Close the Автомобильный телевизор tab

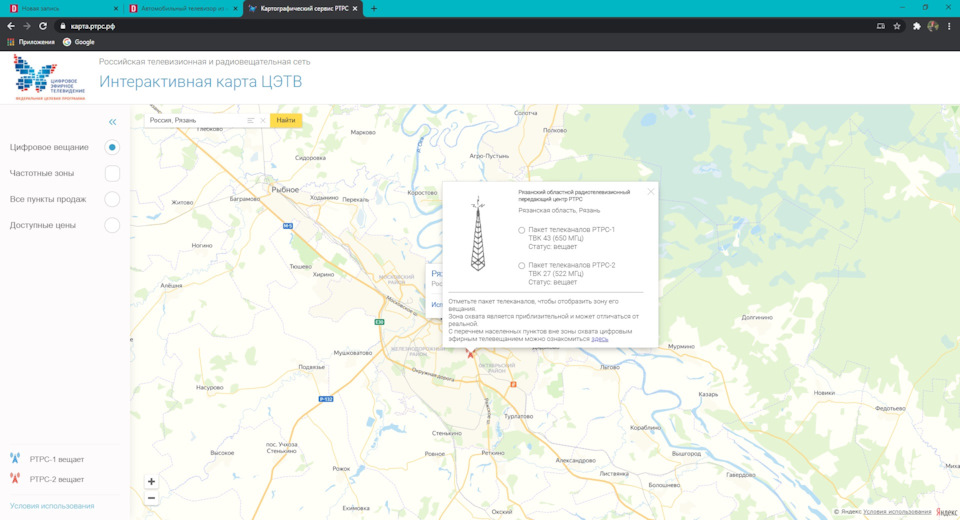point(235,9)
